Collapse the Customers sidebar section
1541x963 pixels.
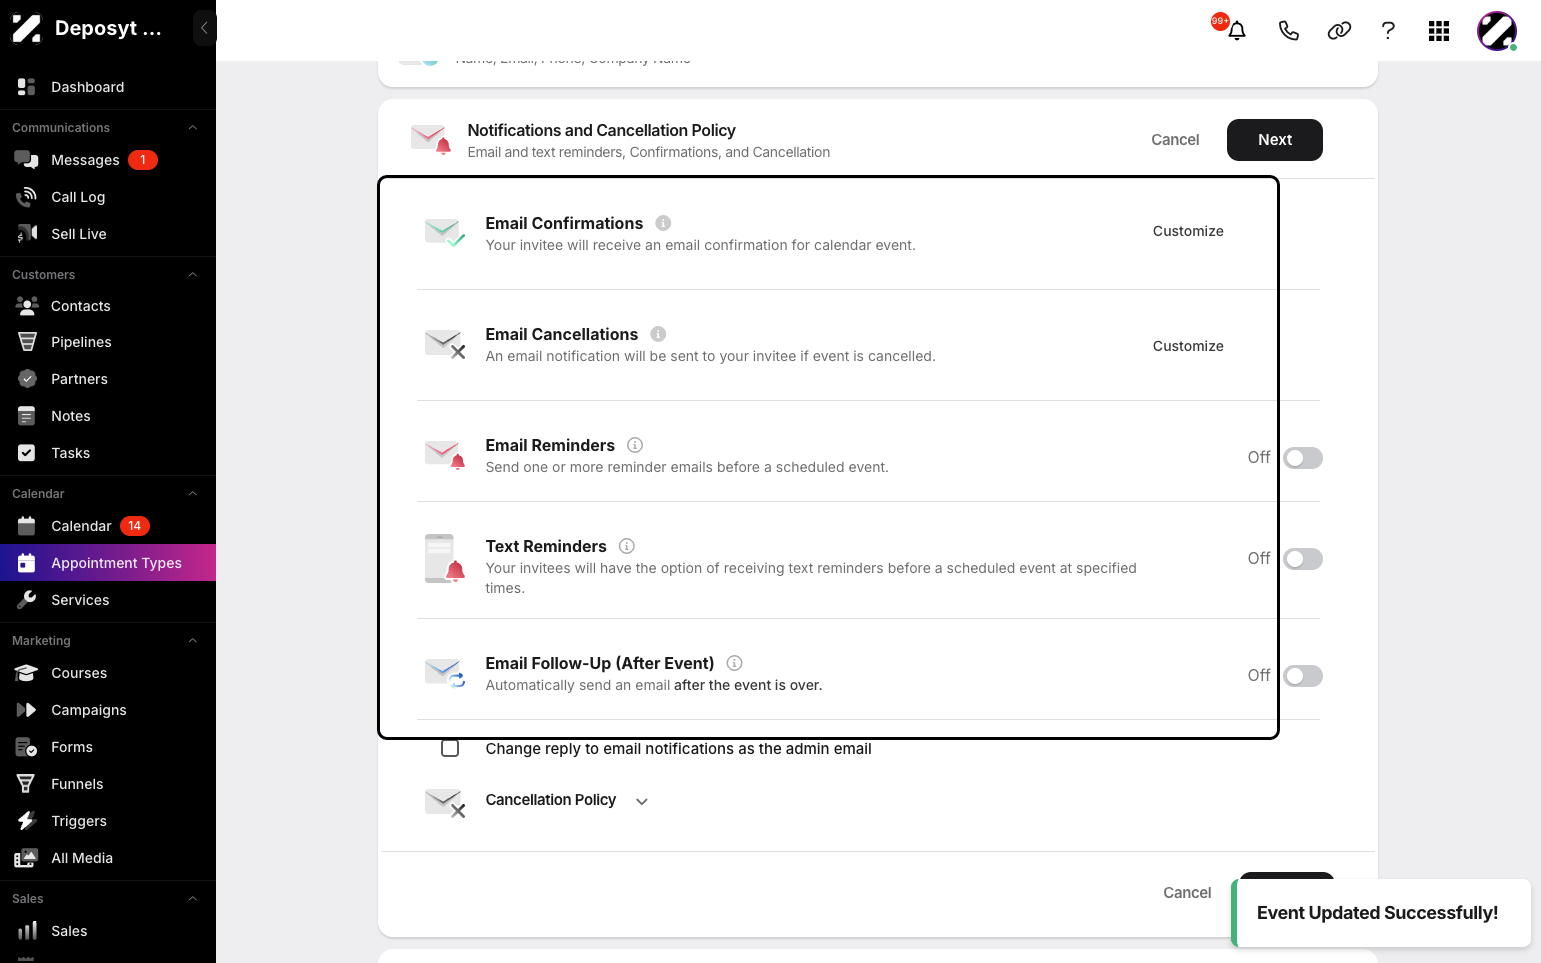(193, 275)
